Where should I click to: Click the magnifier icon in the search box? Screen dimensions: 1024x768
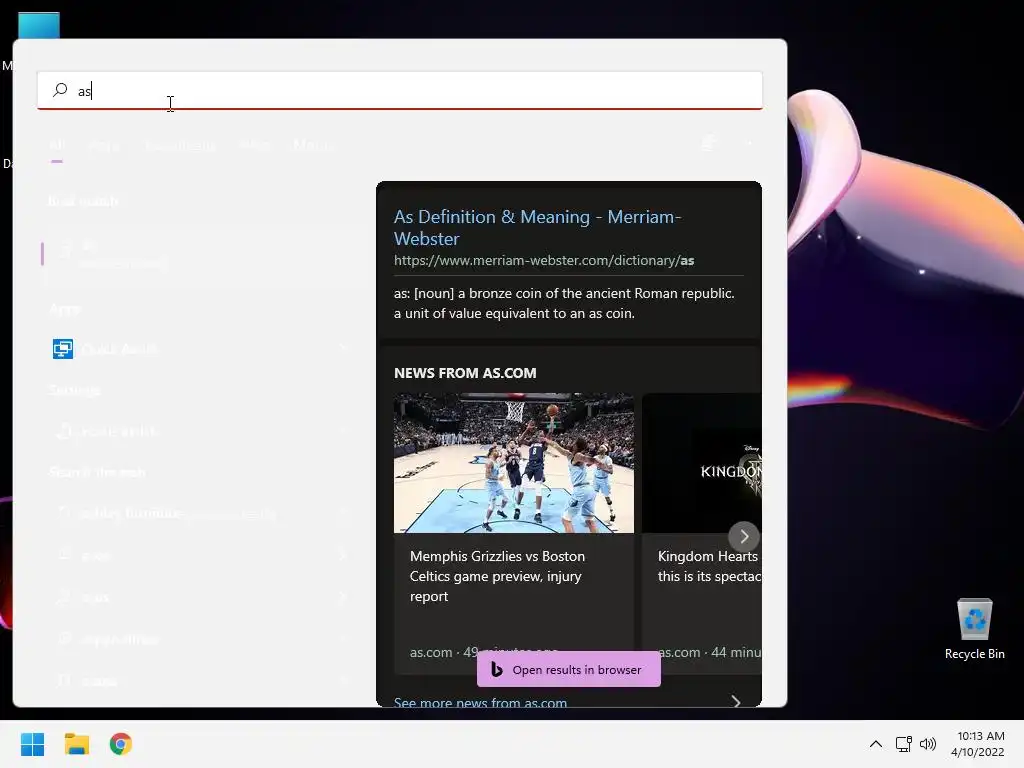(x=60, y=89)
